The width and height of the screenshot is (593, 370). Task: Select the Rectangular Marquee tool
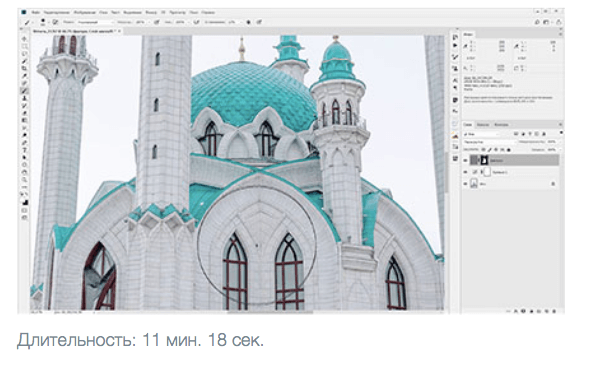(x=25, y=47)
